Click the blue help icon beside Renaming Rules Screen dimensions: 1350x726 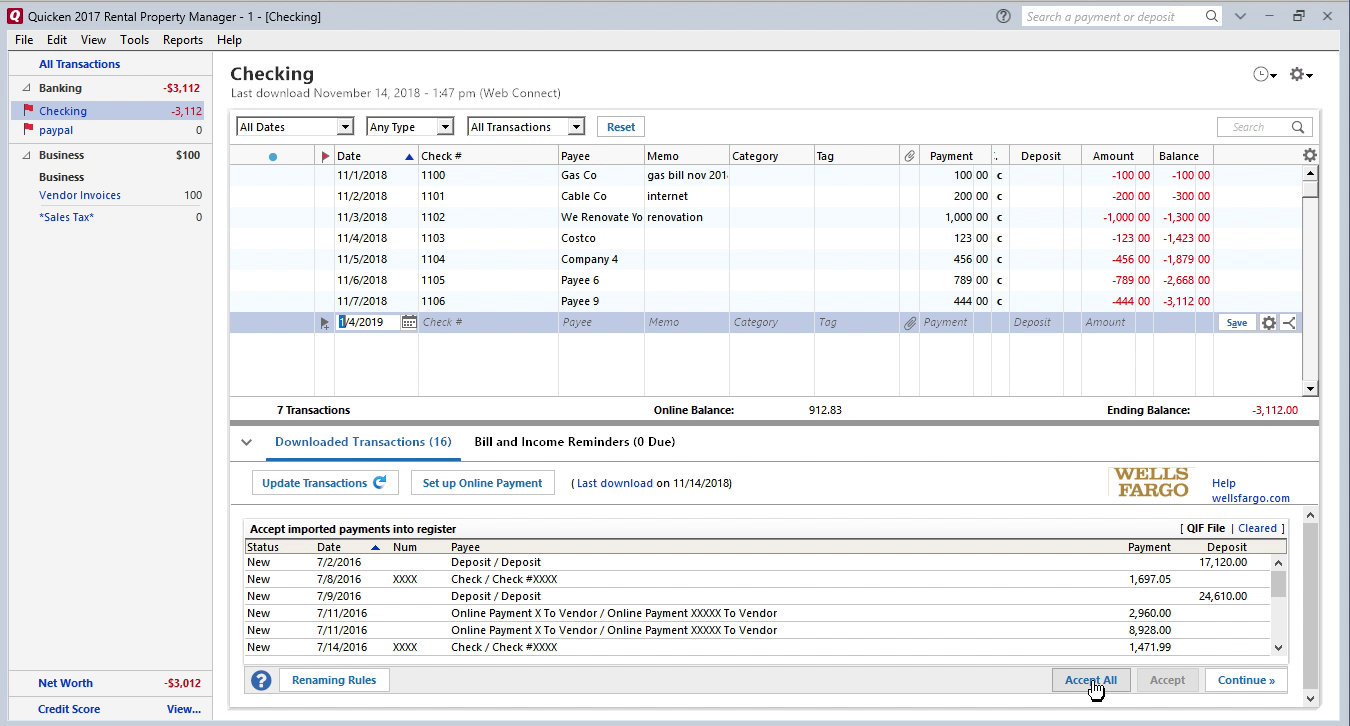pos(261,680)
